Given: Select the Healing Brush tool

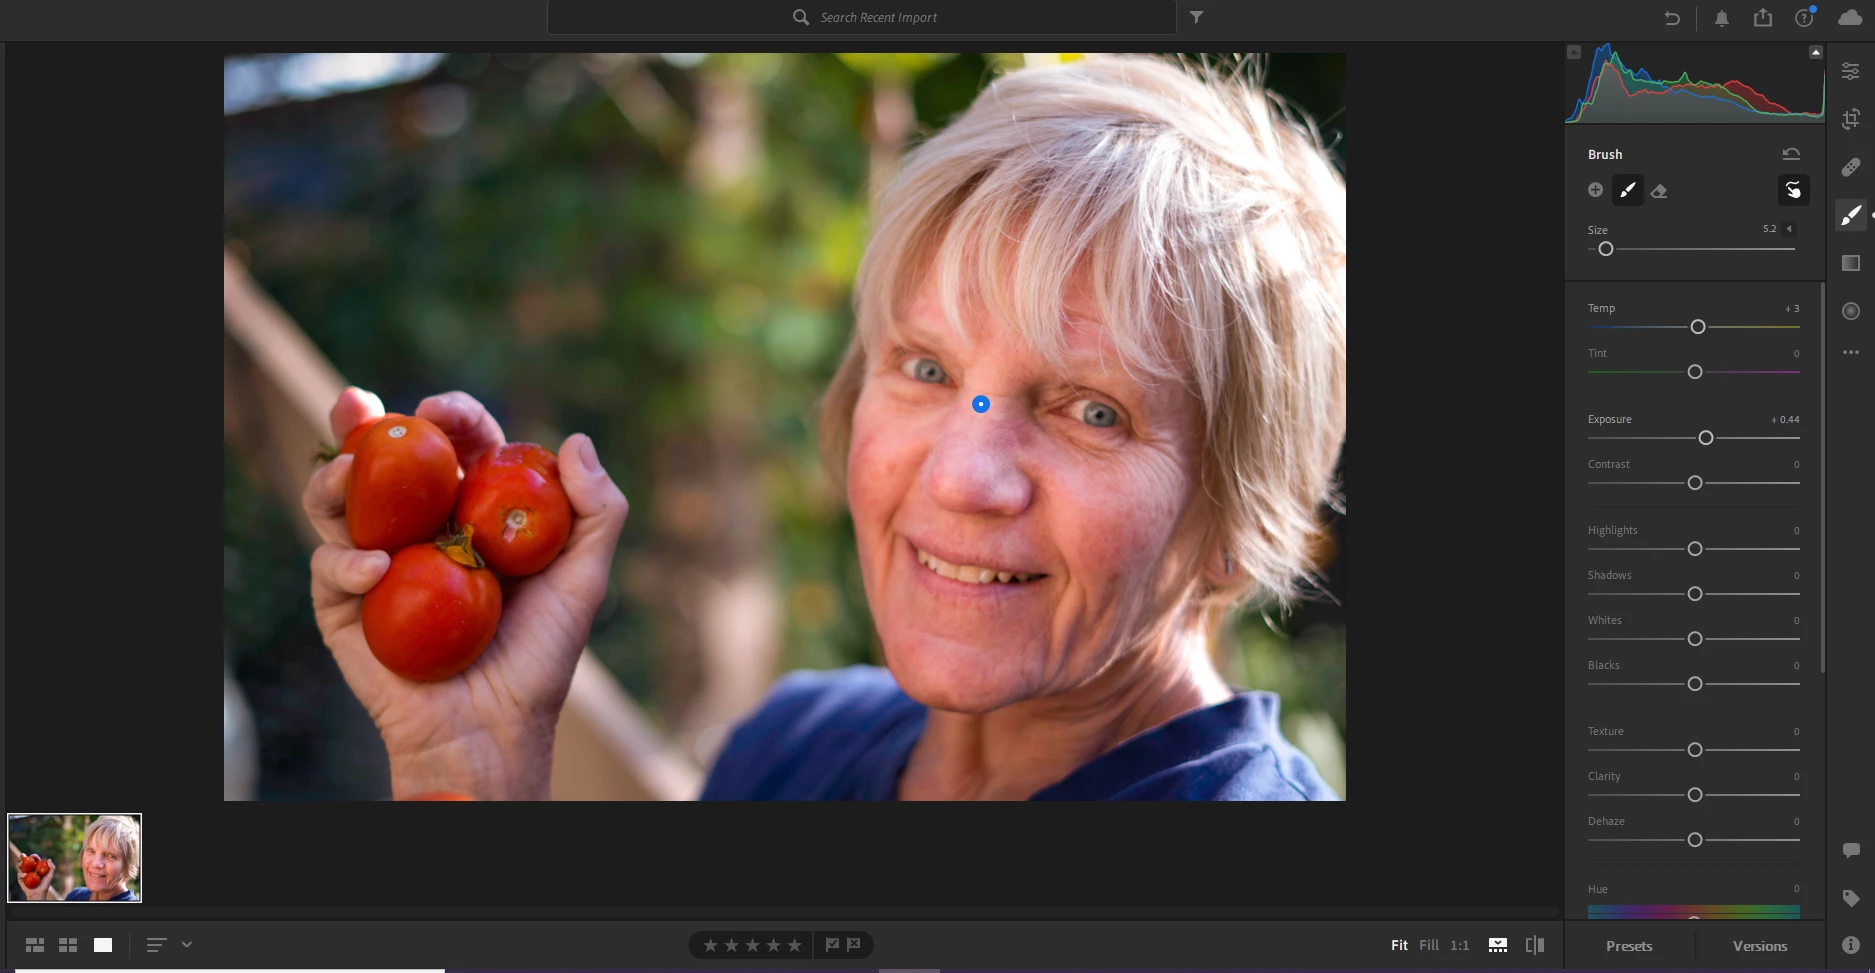Looking at the screenshot, I should [1851, 167].
